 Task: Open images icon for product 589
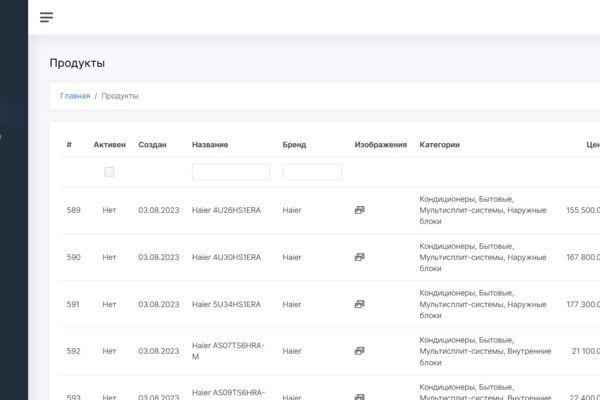[x=359, y=210]
